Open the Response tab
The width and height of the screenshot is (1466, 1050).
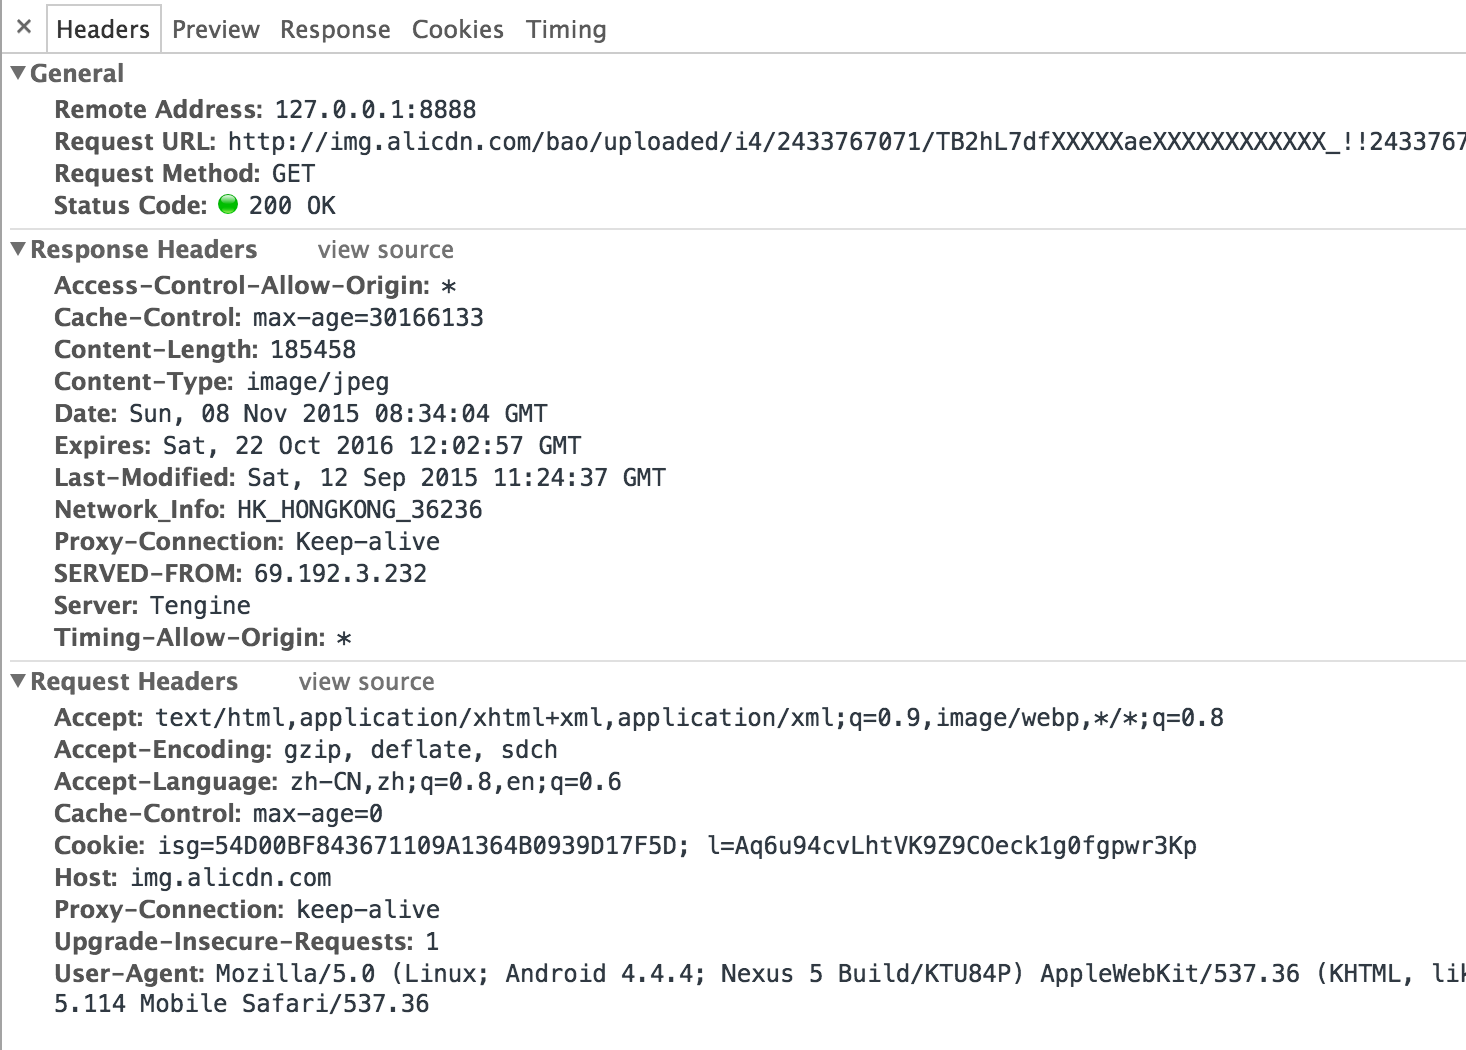(x=335, y=30)
